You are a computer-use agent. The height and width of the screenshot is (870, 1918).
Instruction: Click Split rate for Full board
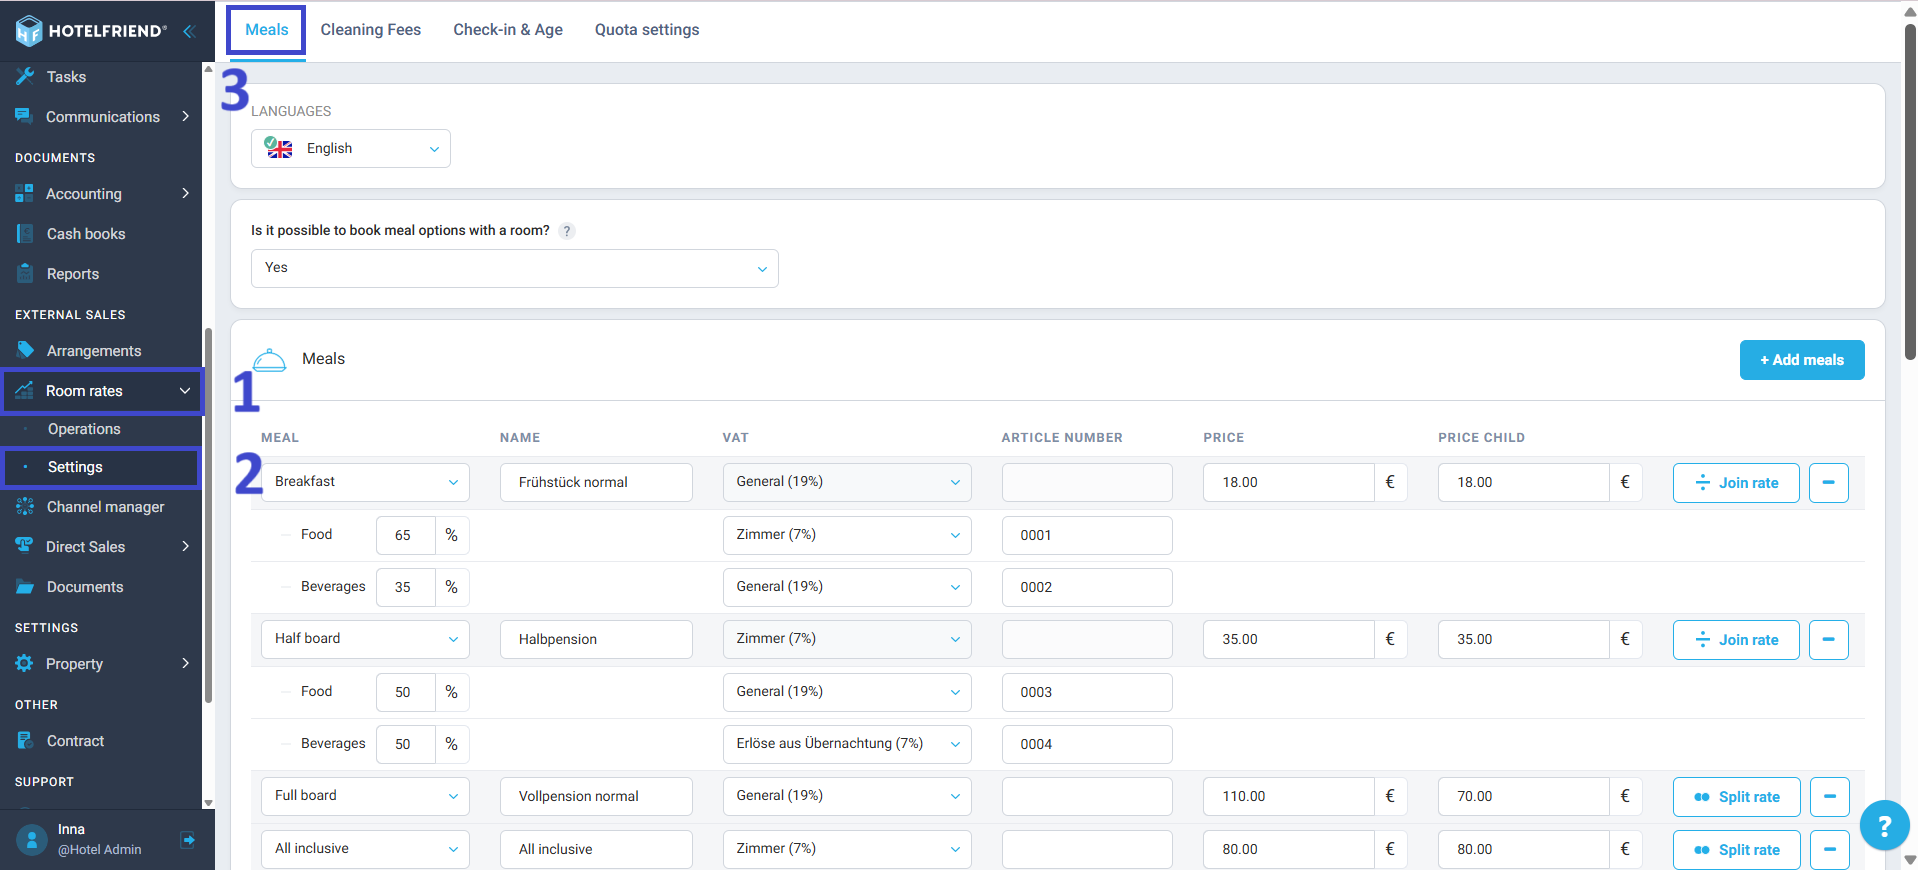point(1735,797)
